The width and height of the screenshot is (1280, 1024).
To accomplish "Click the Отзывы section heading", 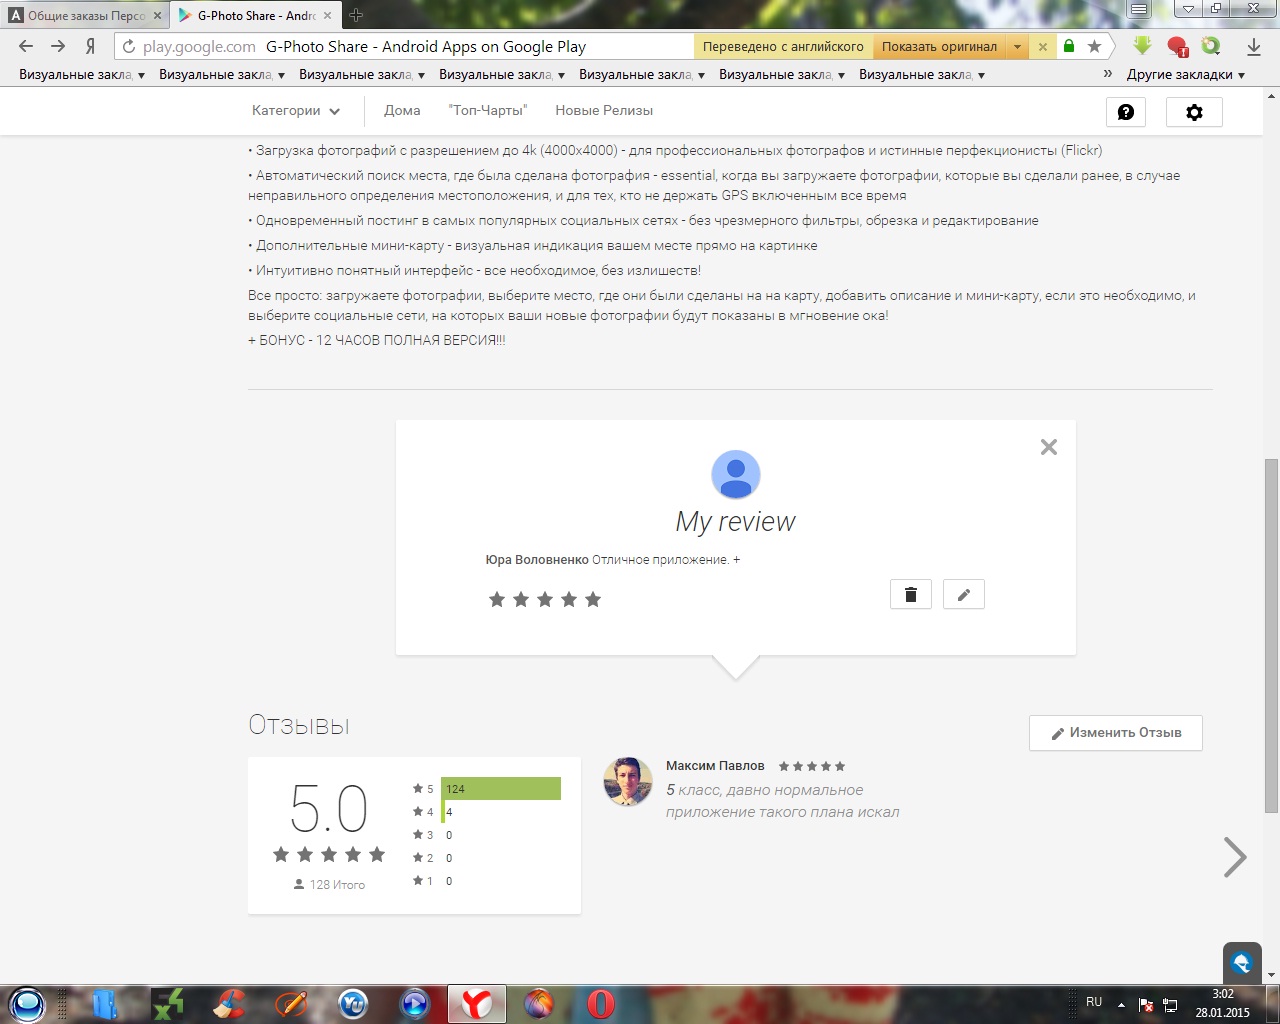I will tap(299, 726).
